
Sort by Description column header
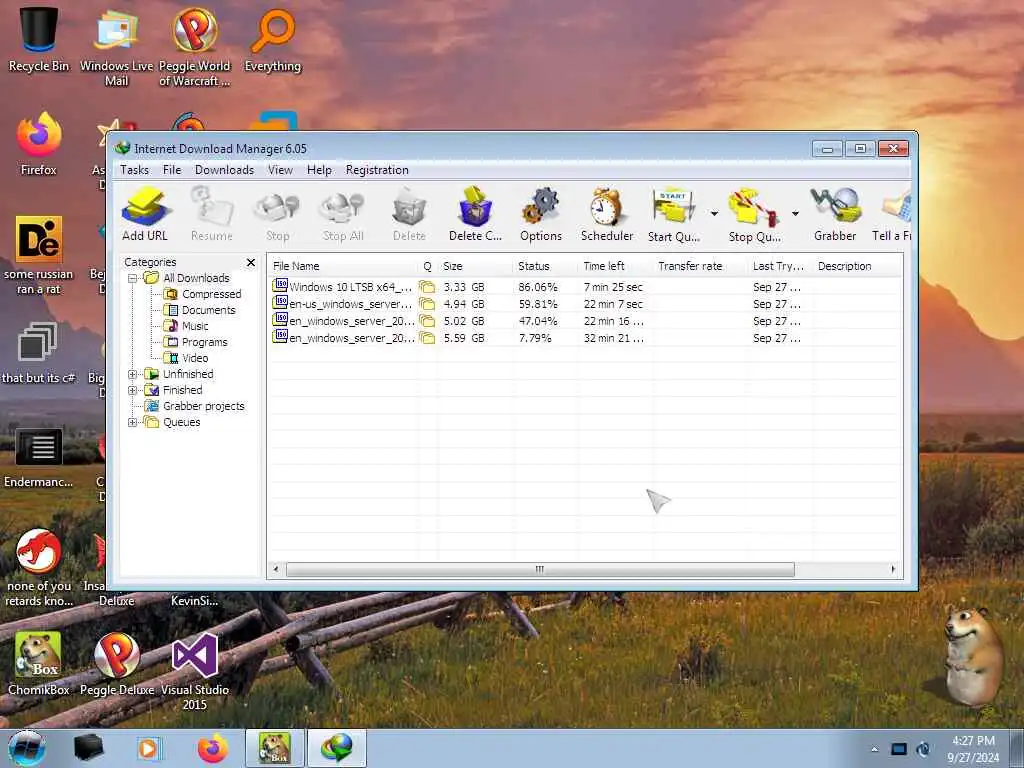[x=857, y=266]
